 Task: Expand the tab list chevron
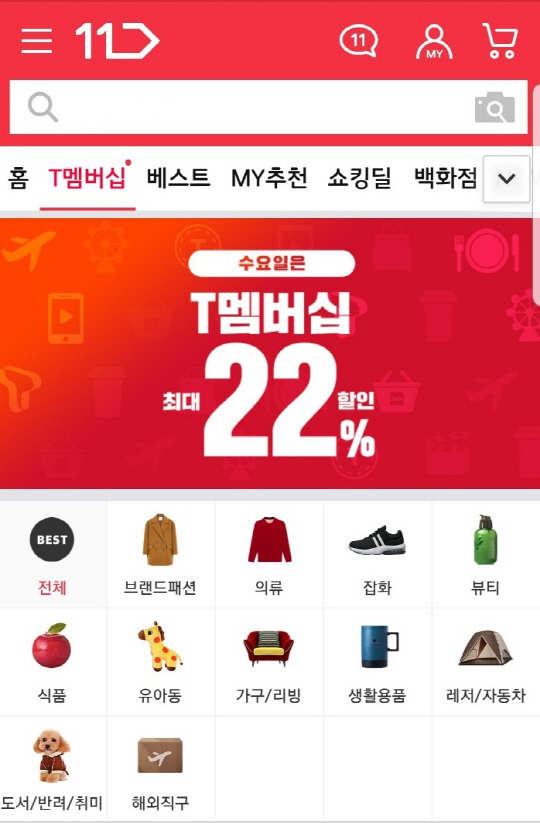pos(506,179)
